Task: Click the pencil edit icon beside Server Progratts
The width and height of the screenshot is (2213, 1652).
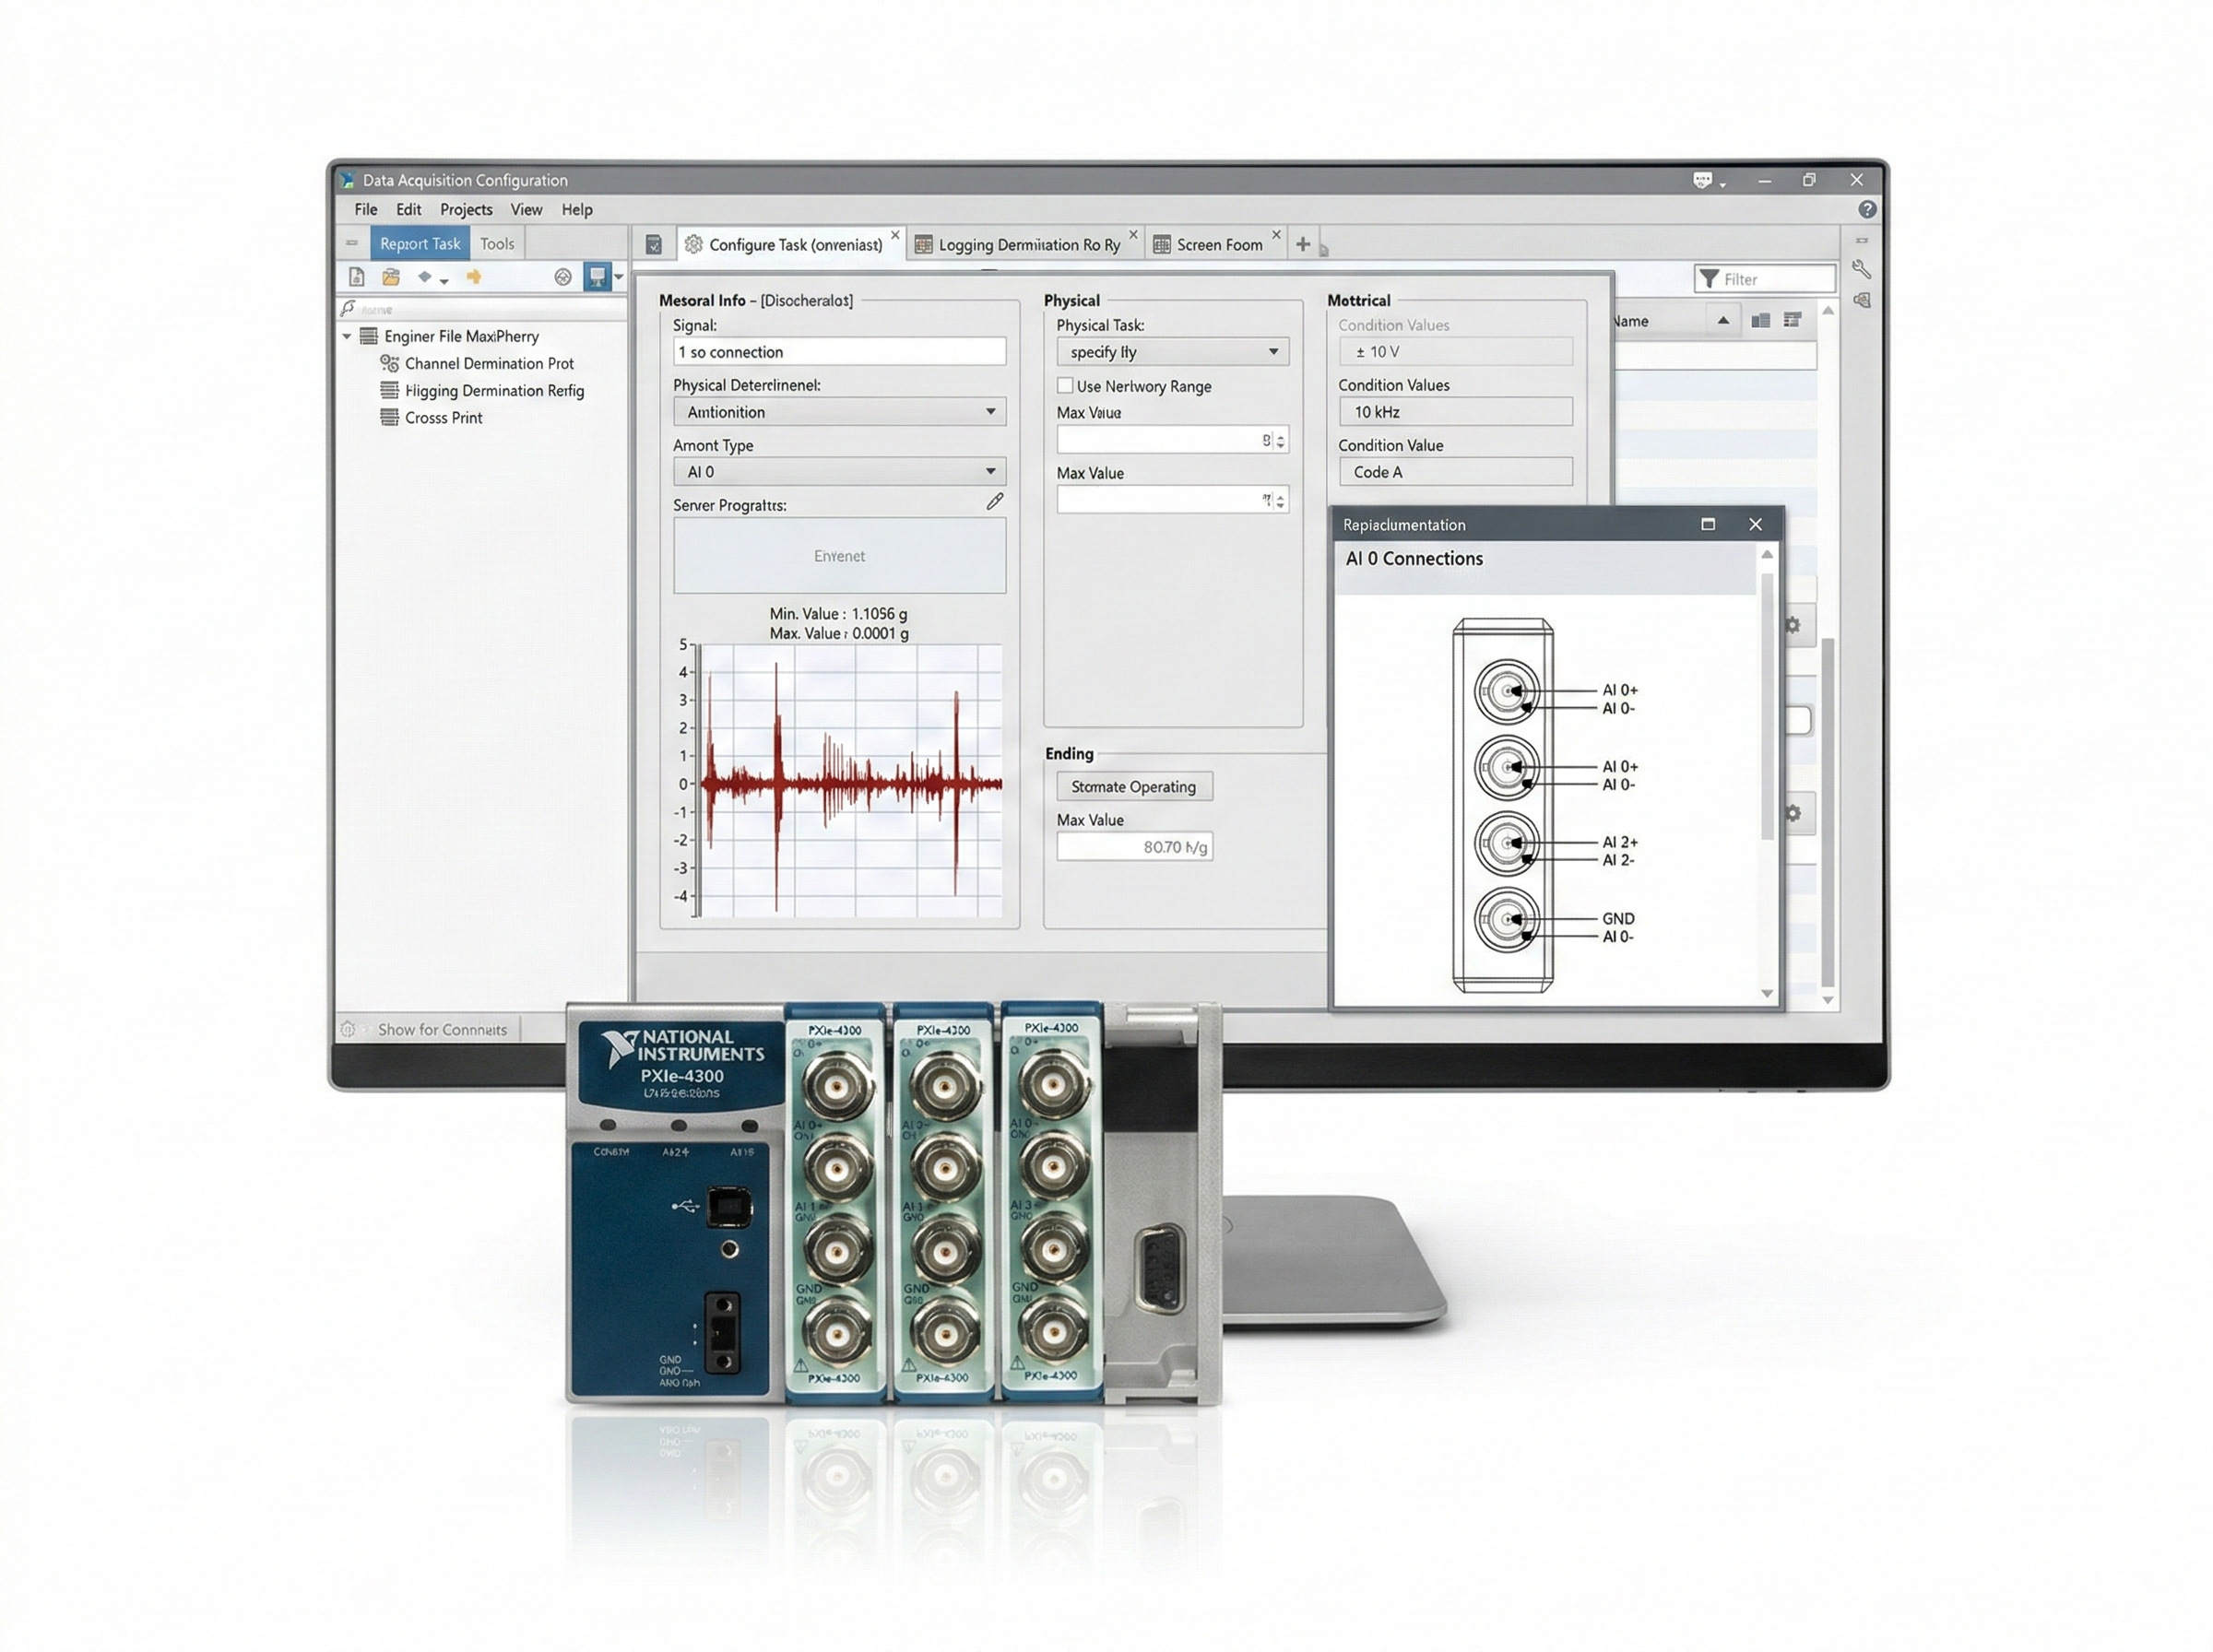Action: point(994,502)
